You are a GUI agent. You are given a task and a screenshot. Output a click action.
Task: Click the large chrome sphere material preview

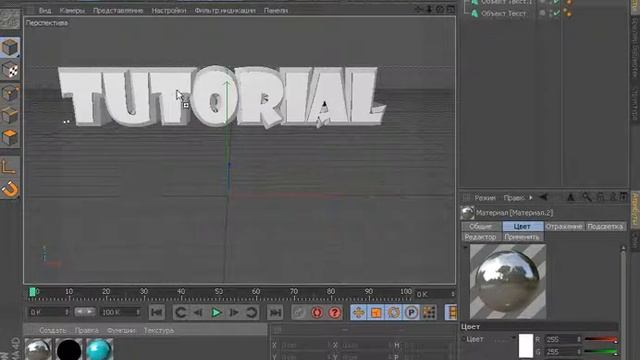(x=508, y=282)
